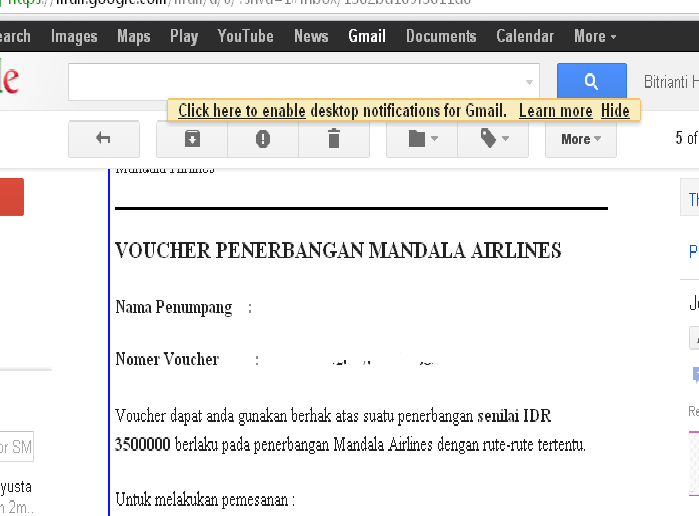The height and width of the screenshot is (516, 699).
Task: Report spam using the exclamation icon
Action: tap(263, 139)
